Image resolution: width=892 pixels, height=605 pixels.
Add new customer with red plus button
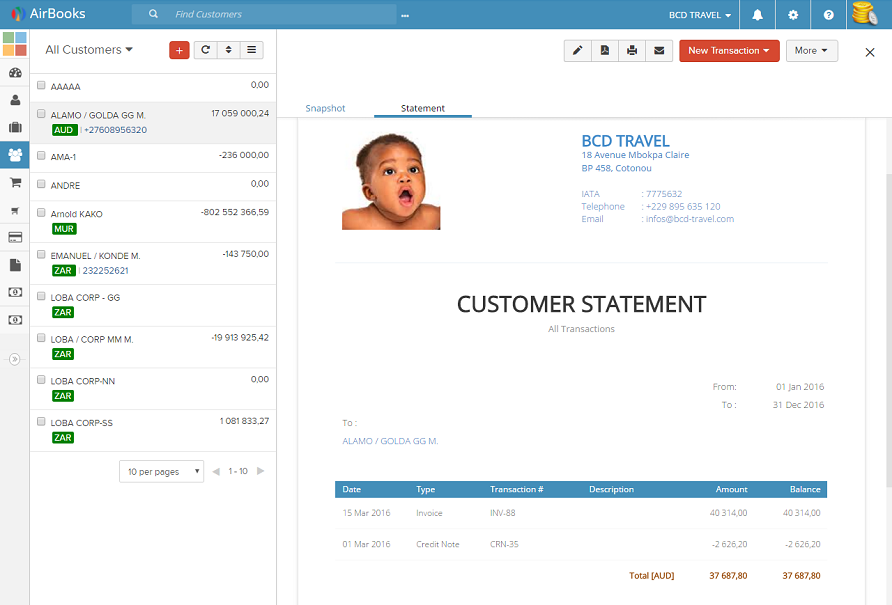(179, 50)
